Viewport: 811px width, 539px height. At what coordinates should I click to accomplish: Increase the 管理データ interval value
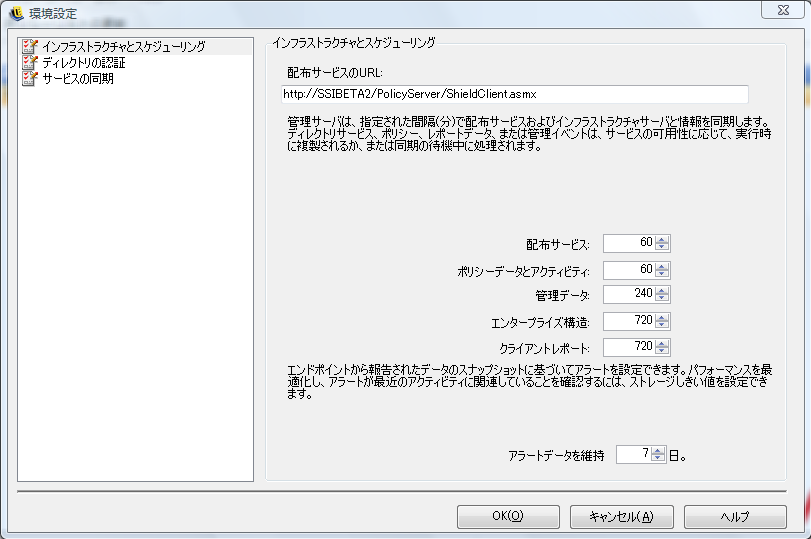click(x=662, y=291)
